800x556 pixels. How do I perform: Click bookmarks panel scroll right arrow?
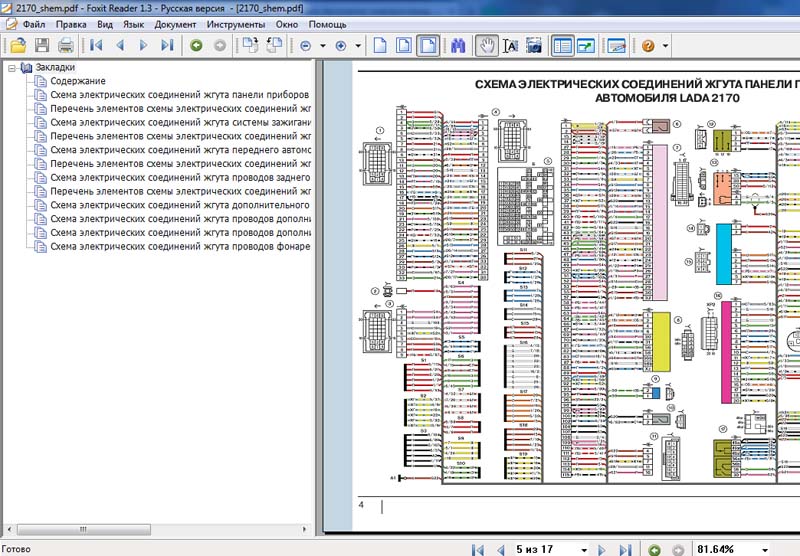click(x=305, y=529)
